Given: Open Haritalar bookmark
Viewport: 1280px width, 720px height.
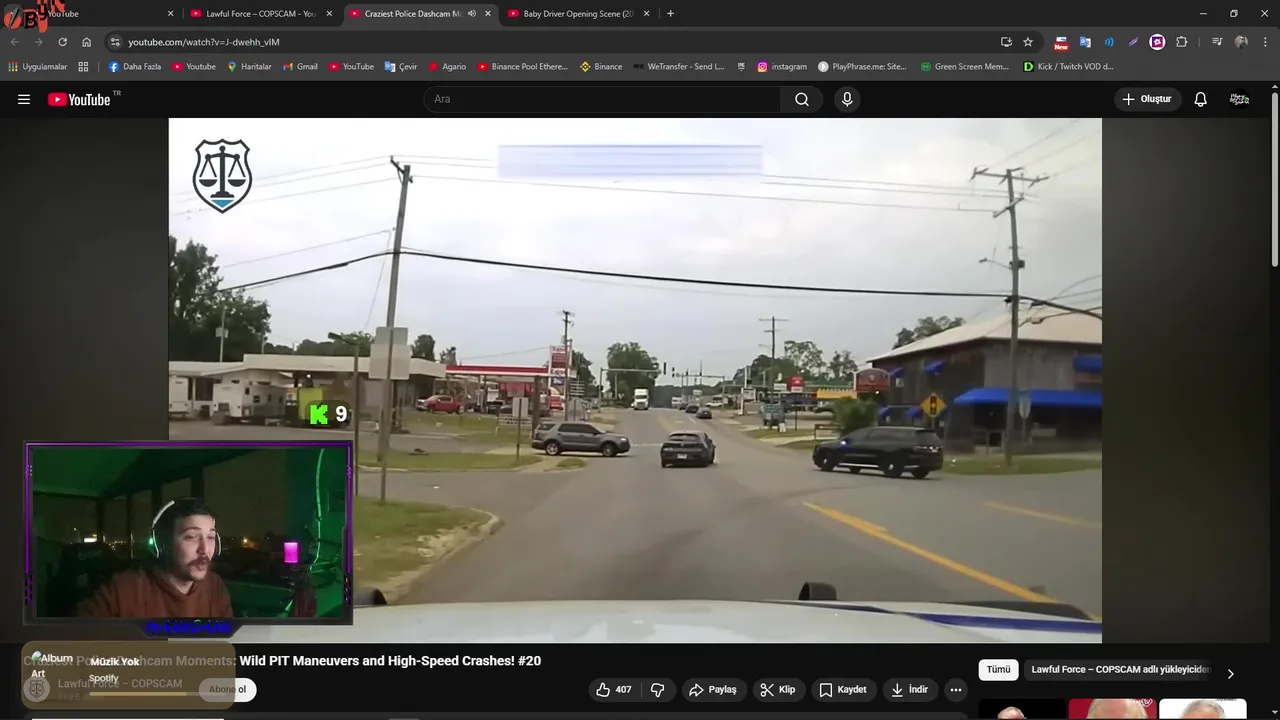Looking at the screenshot, I should (249, 66).
